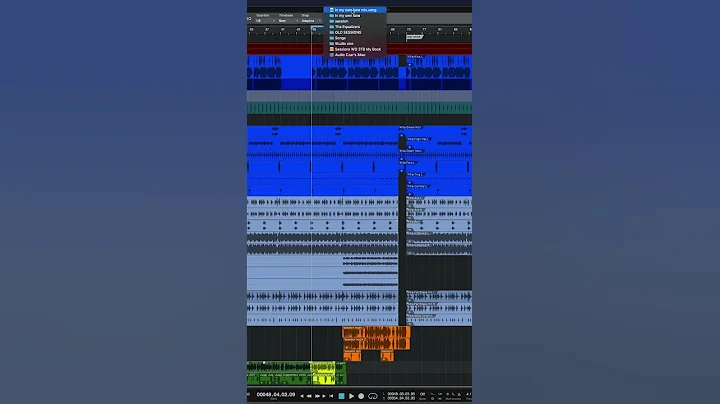Open the Snap Adaptive dropdown

[x=311, y=21]
